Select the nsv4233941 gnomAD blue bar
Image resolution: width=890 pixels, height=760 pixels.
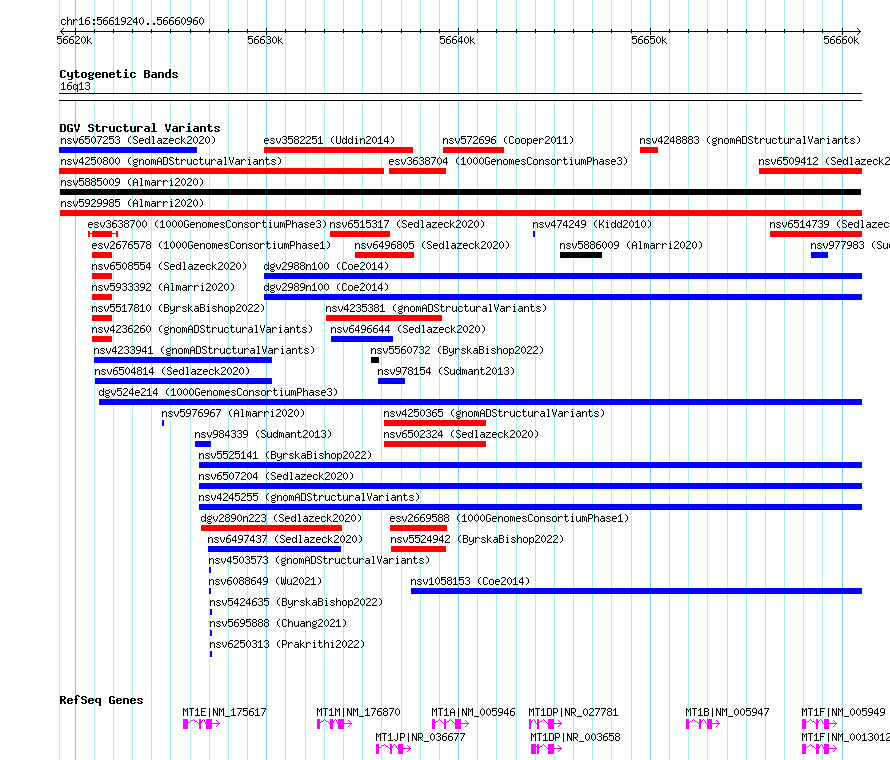click(183, 360)
